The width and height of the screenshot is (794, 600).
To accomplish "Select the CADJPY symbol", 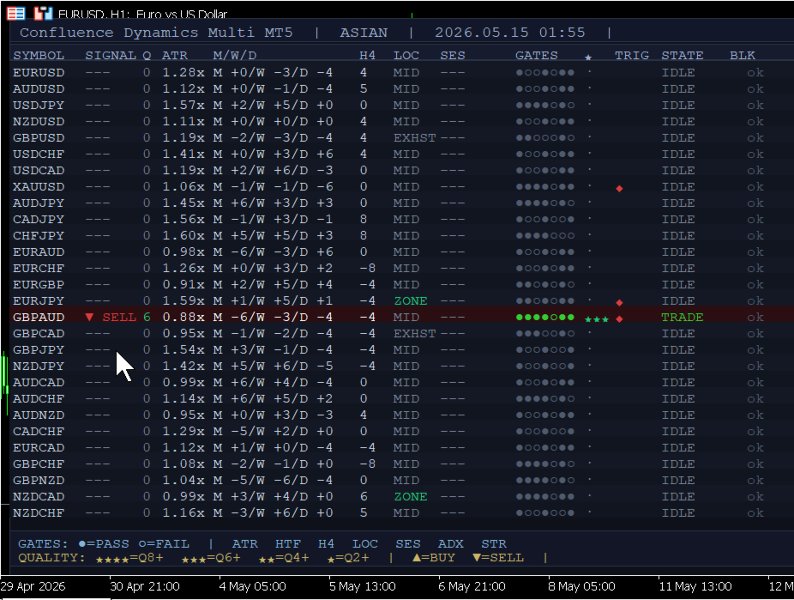I will pyautogui.click(x=38, y=219).
